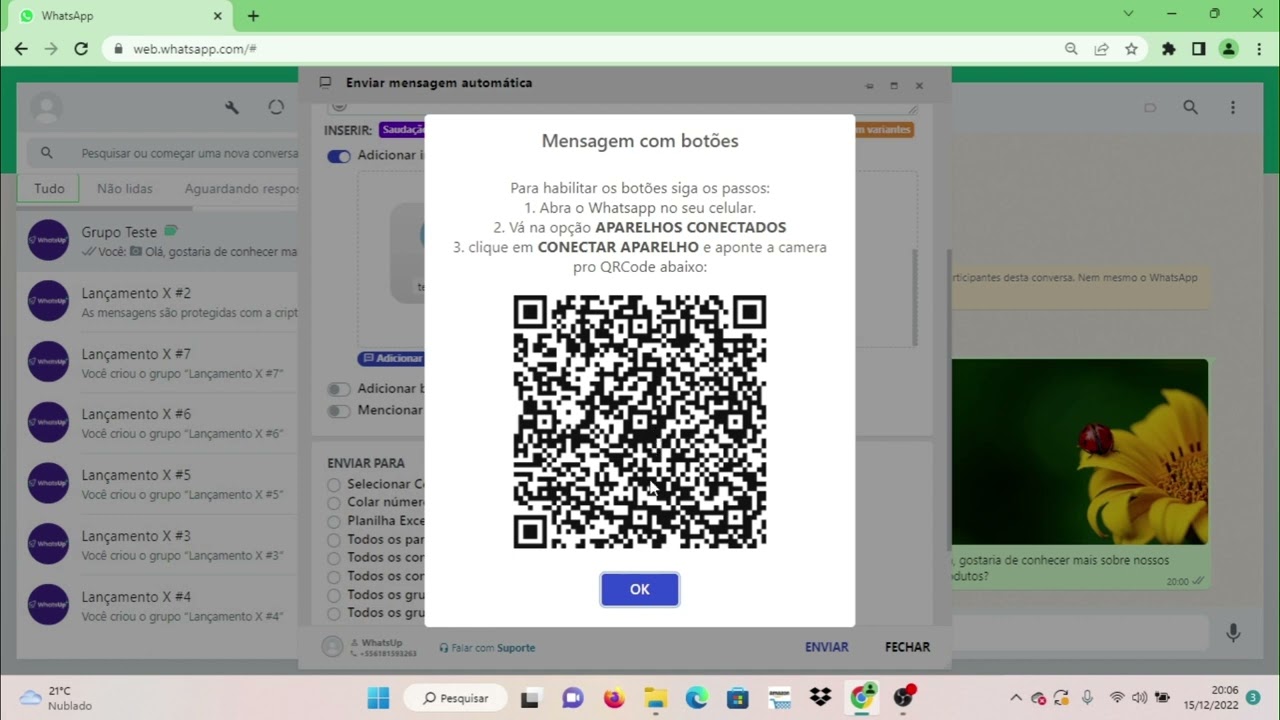
Task: Reload the page with the refresh icon
Action: (81, 48)
